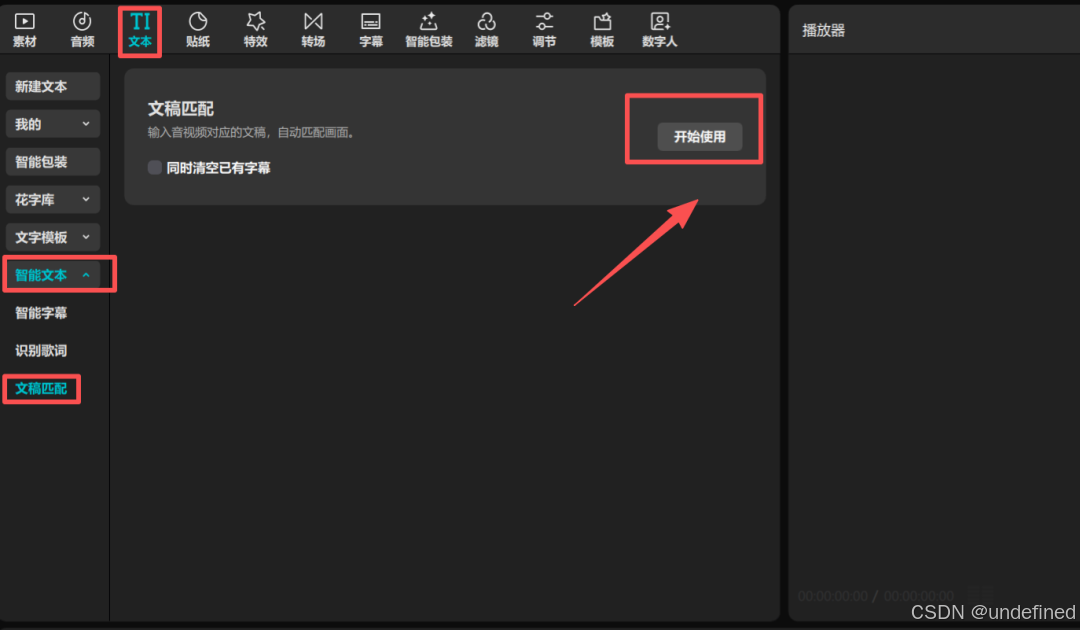Click the 播放器 panel title

point(823,30)
